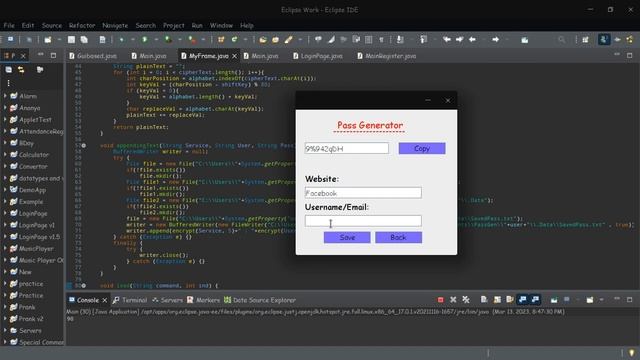
Task: Toggle Show Console on Standard Error Change
Action: point(535,300)
